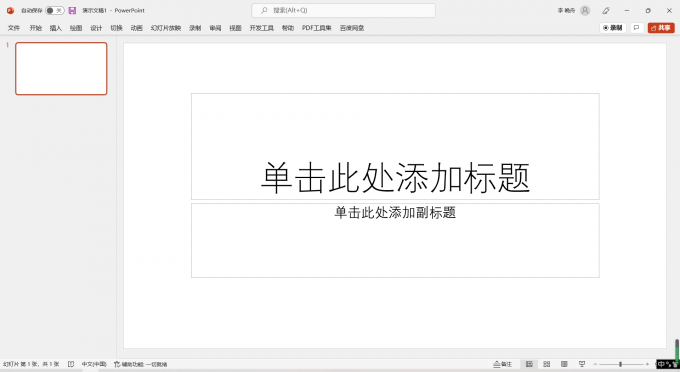Open the 百度网盘 tab
680x372 pixels.
pyautogui.click(x=352, y=28)
